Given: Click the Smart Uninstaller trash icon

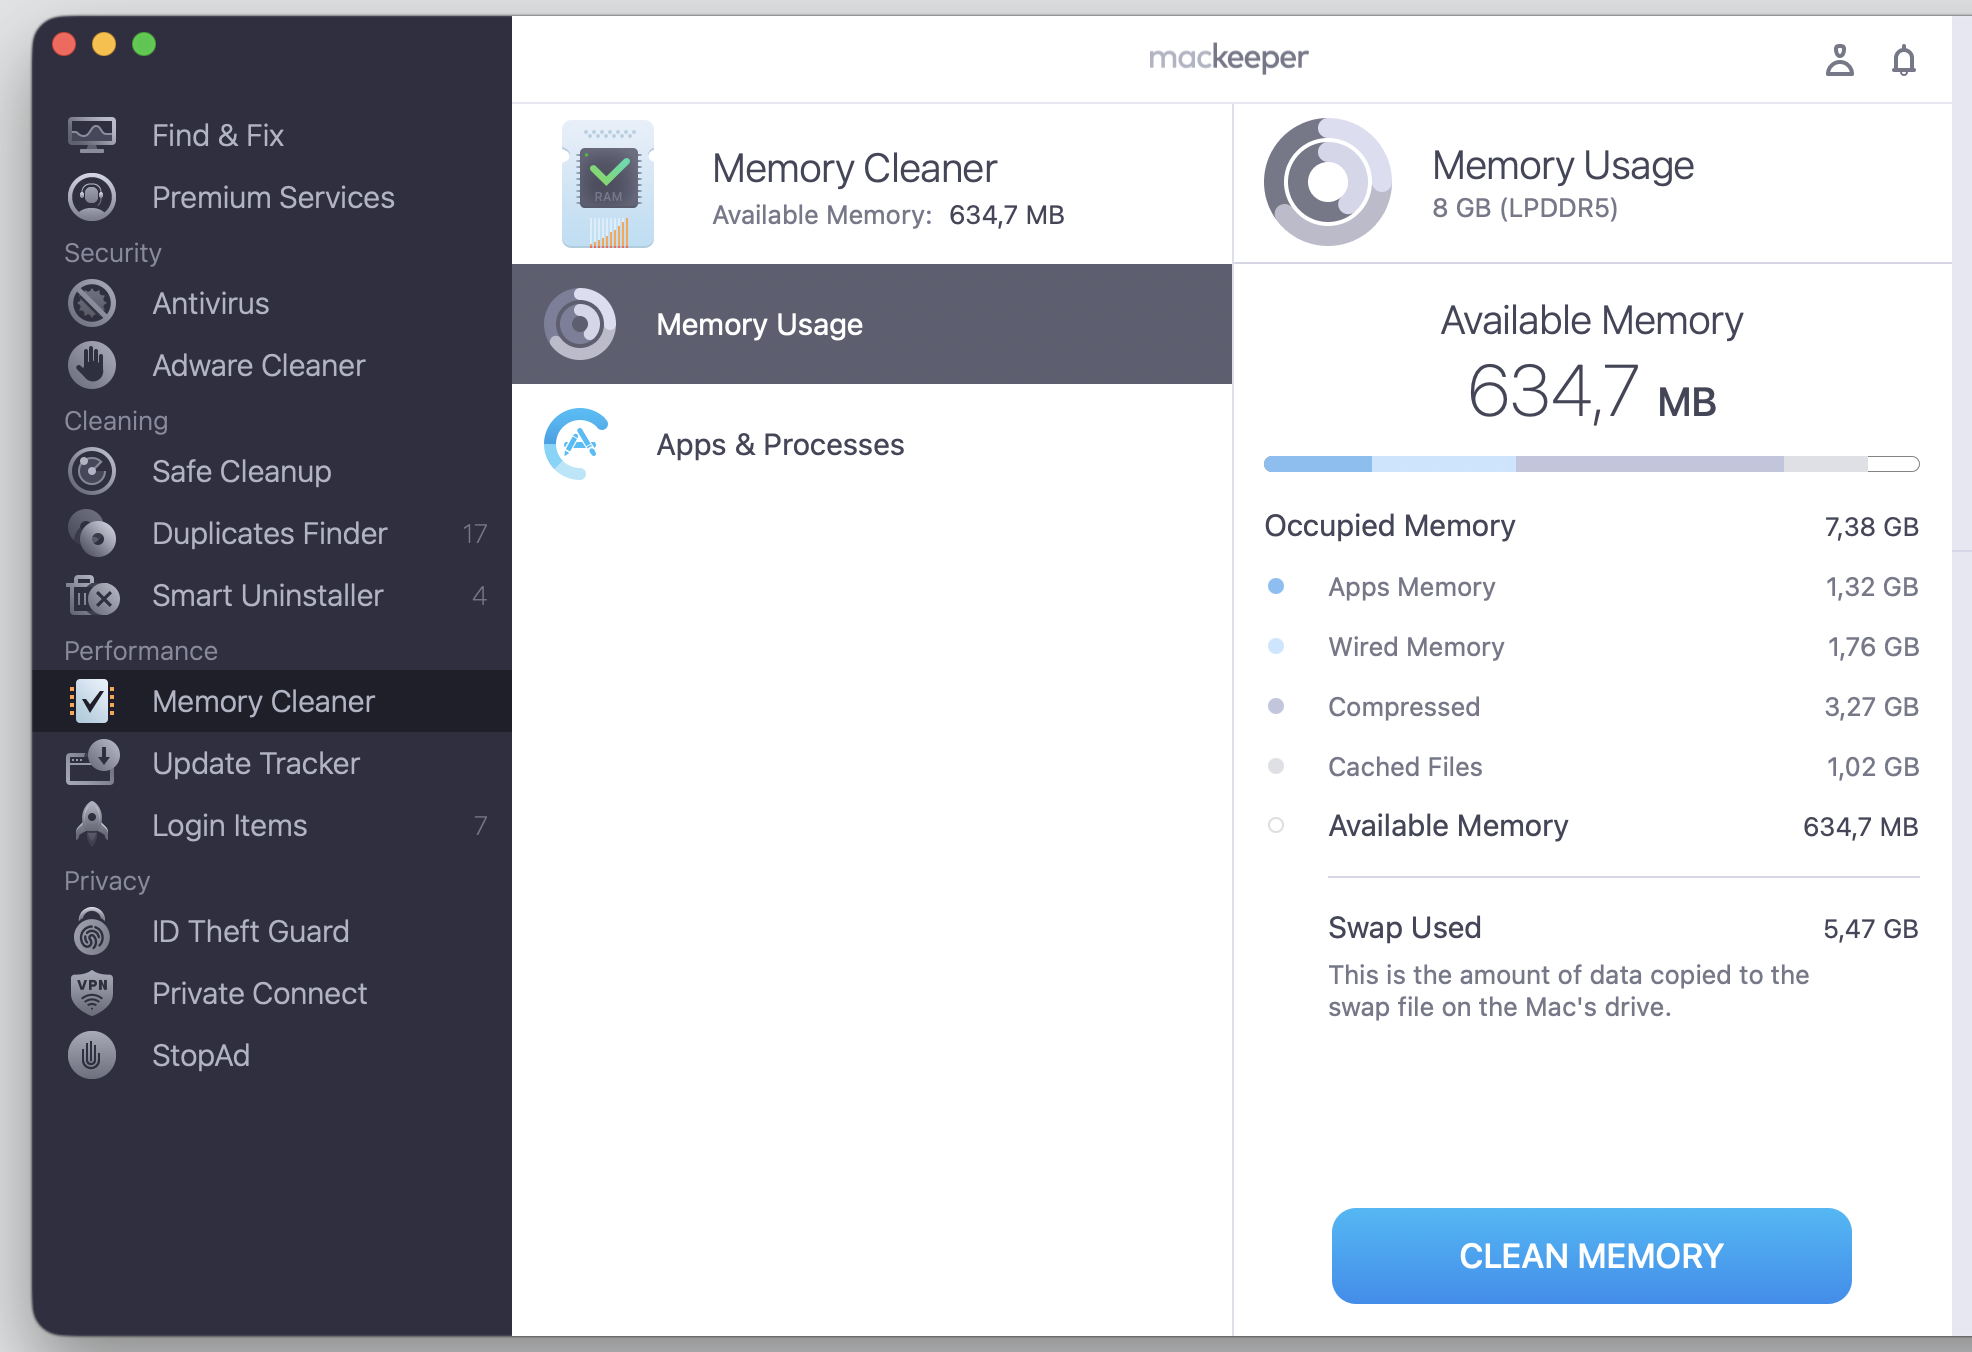Looking at the screenshot, I should click(92, 595).
